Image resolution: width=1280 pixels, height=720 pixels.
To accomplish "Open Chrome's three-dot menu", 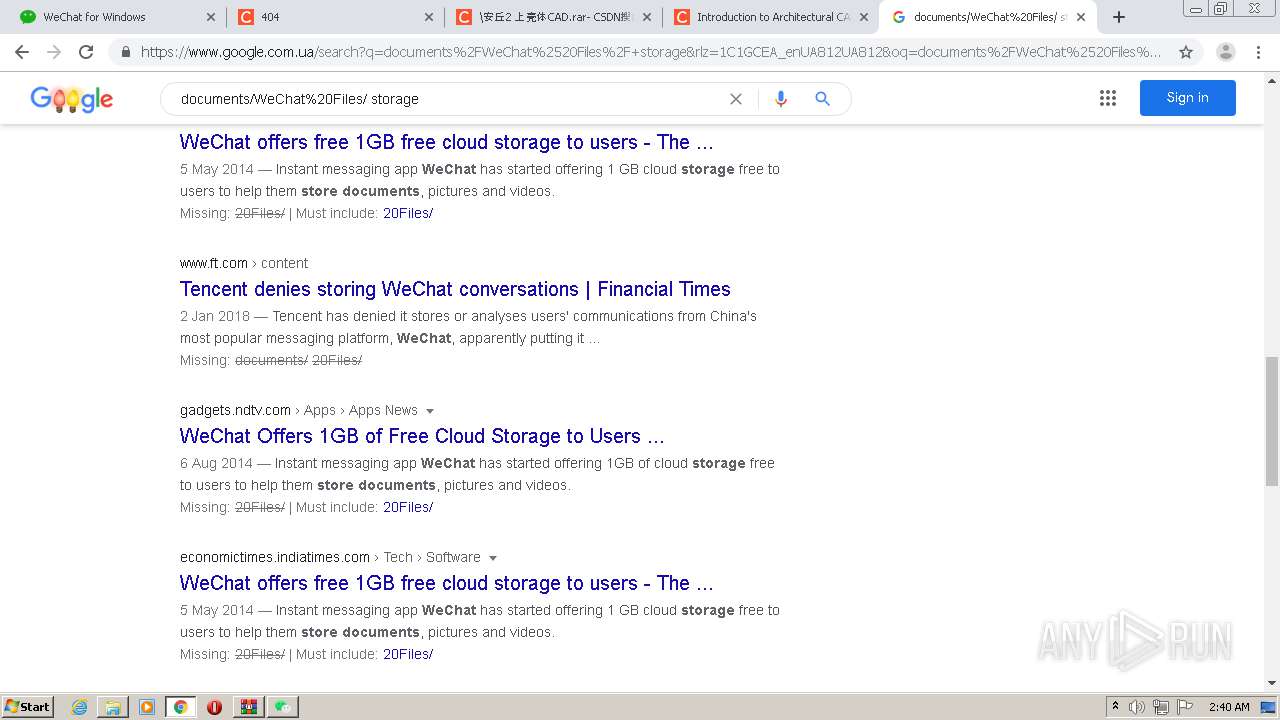I will point(1258,52).
